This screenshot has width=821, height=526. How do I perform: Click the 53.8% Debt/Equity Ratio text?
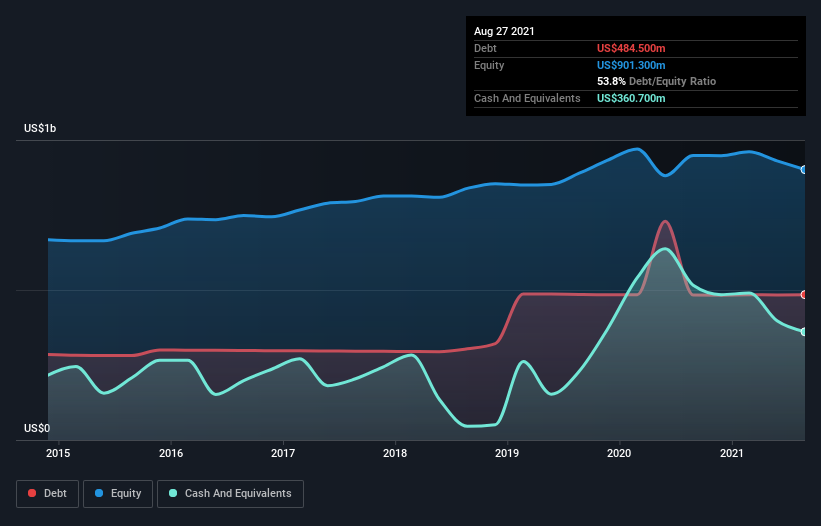(657, 81)
